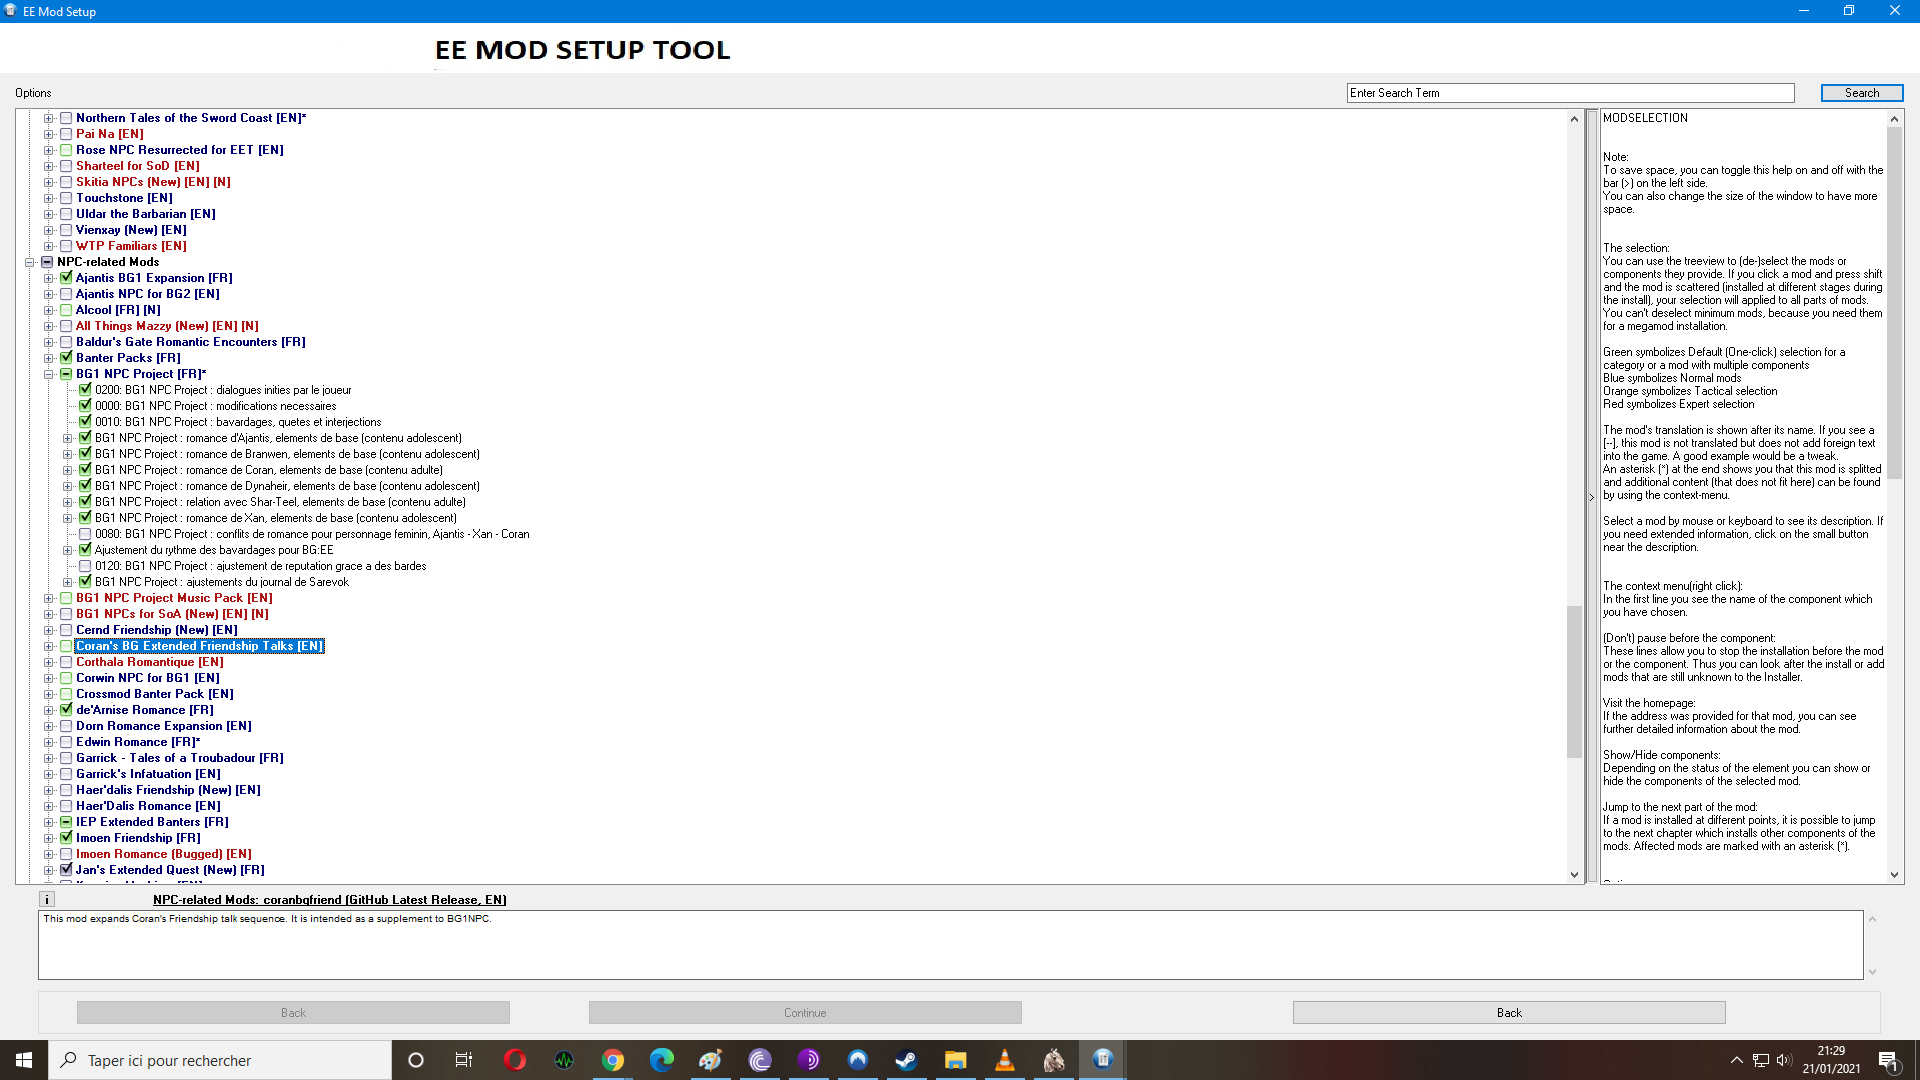
Task: Select Edwin Romance [FR] tree entry
Action: (x=138, y=742)
